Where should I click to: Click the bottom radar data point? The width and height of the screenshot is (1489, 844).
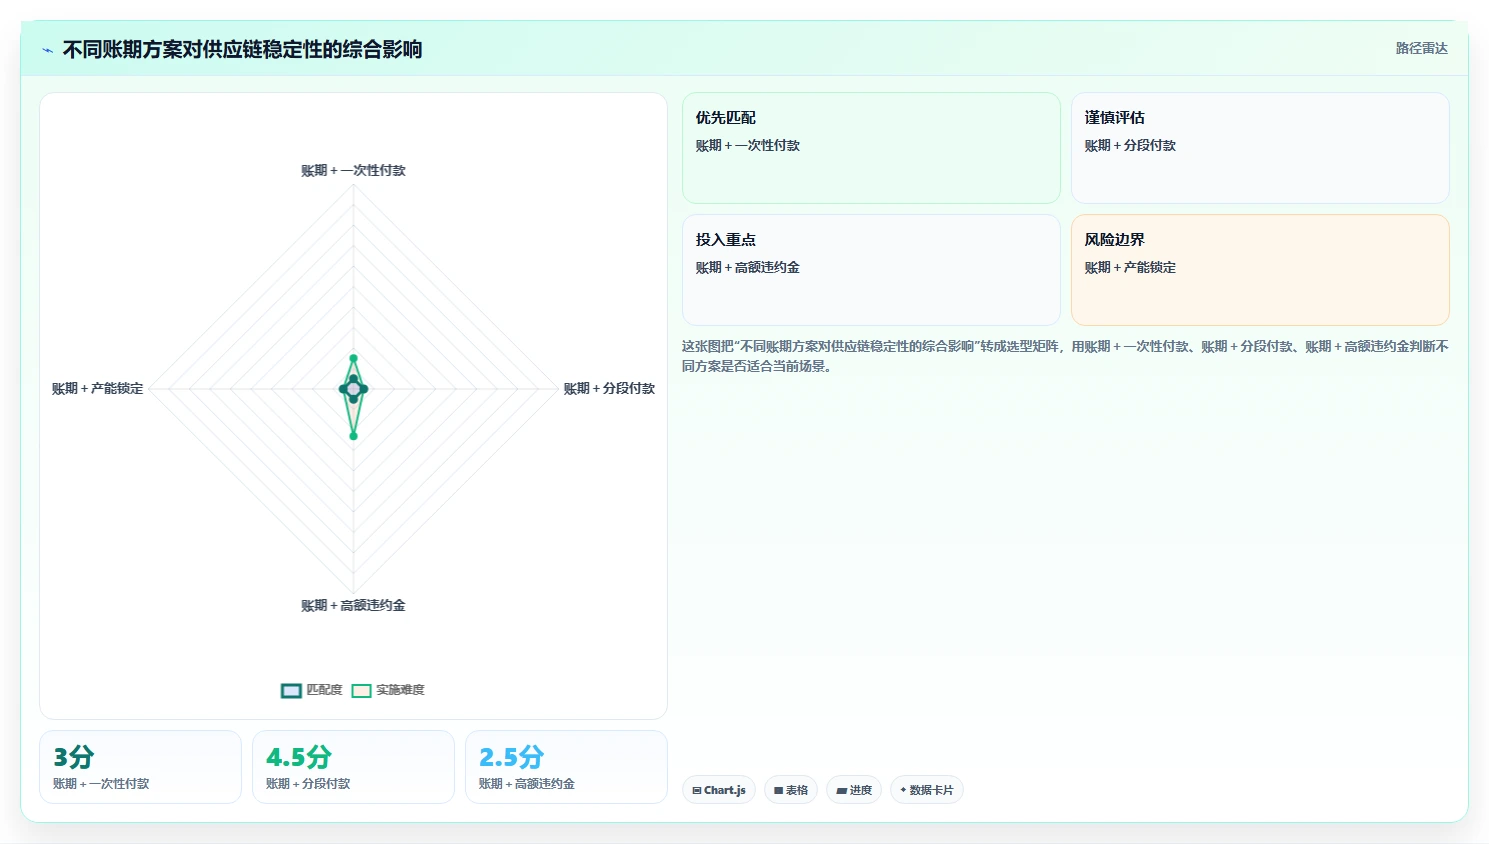(x=353, y=436)
